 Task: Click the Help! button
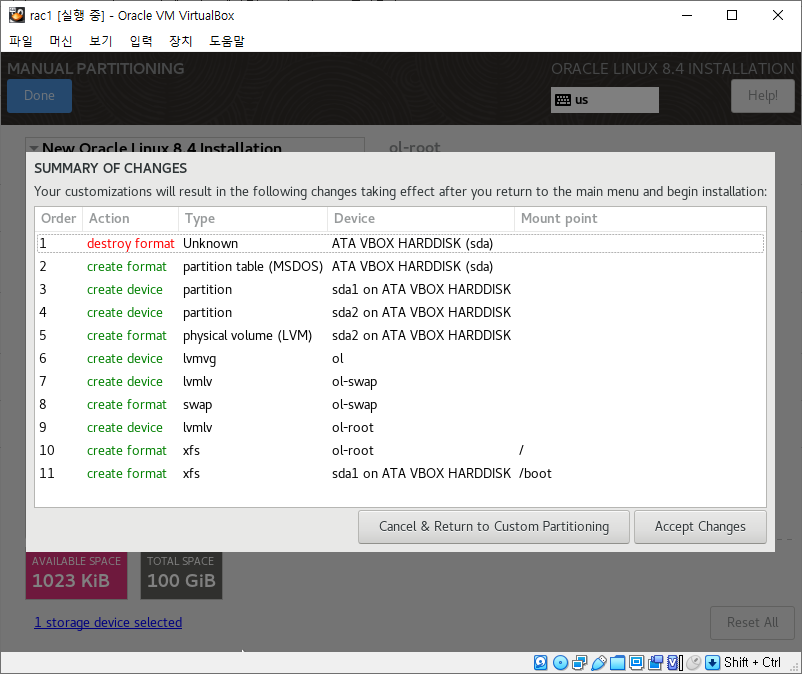click(763, 96)
